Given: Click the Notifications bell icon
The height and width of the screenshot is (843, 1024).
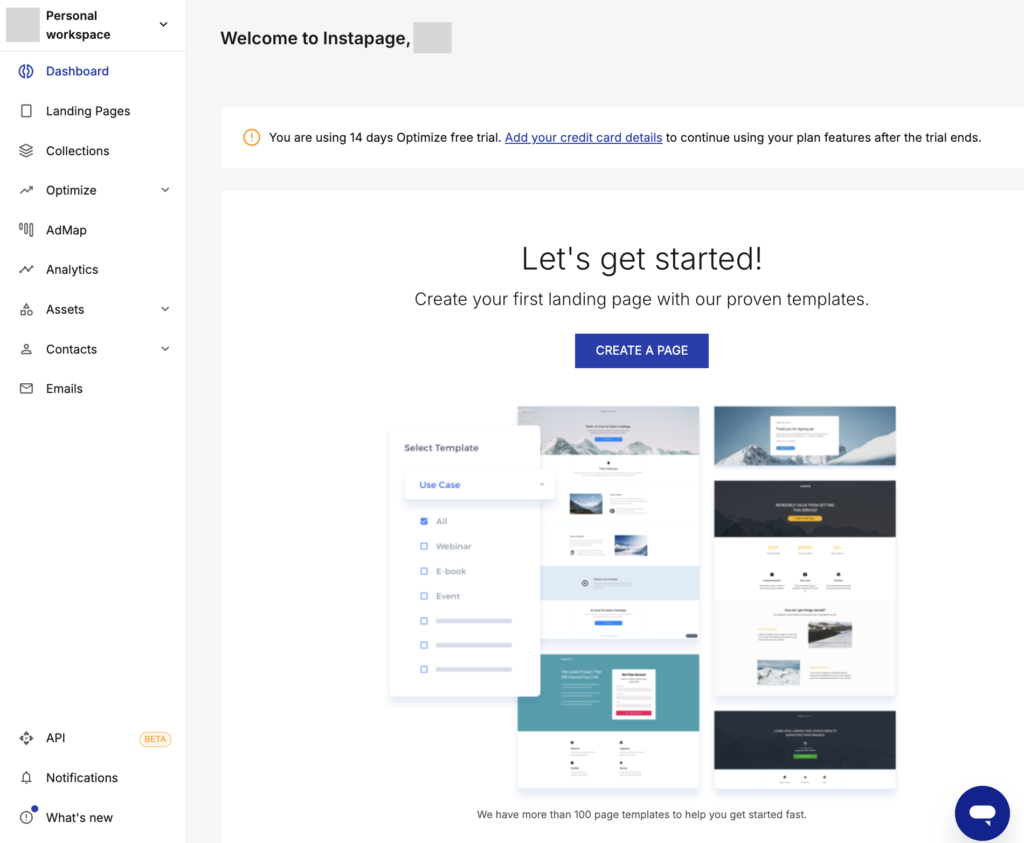Looking at the screenshot, I should pos(26,778).
